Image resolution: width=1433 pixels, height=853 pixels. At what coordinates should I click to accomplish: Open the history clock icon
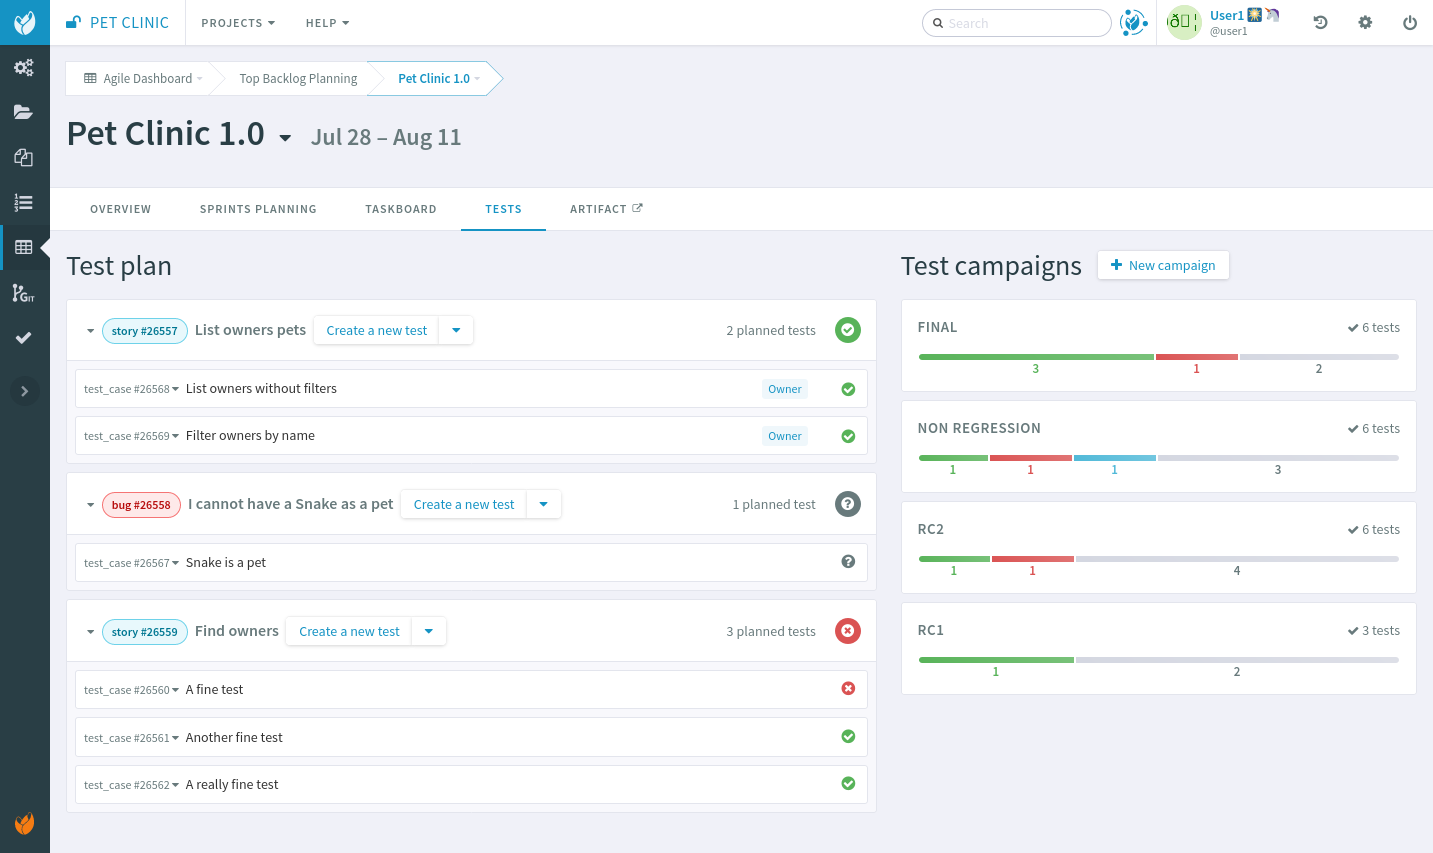point(1320,22)
